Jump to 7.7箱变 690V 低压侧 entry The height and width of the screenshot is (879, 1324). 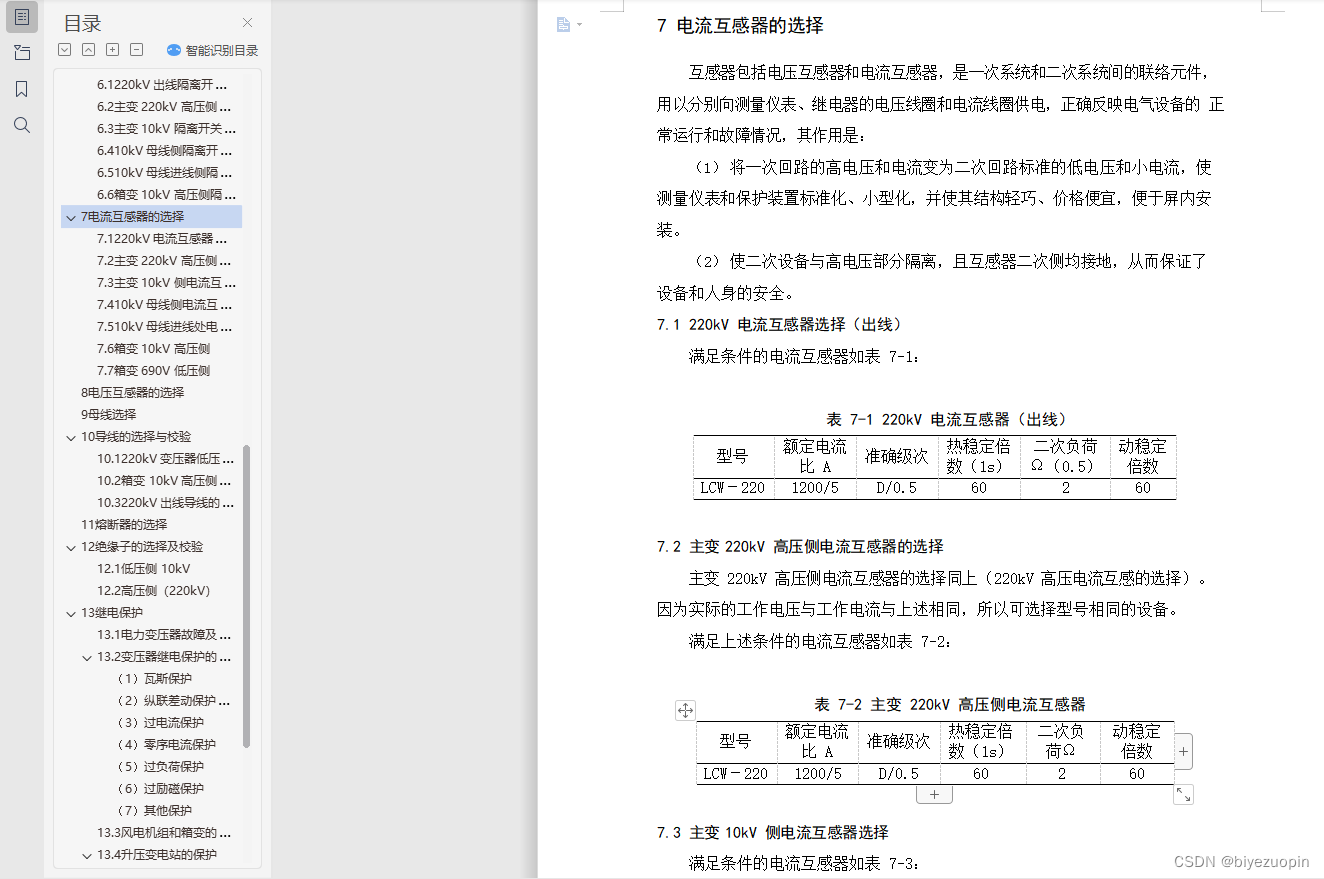coord(153,371)
